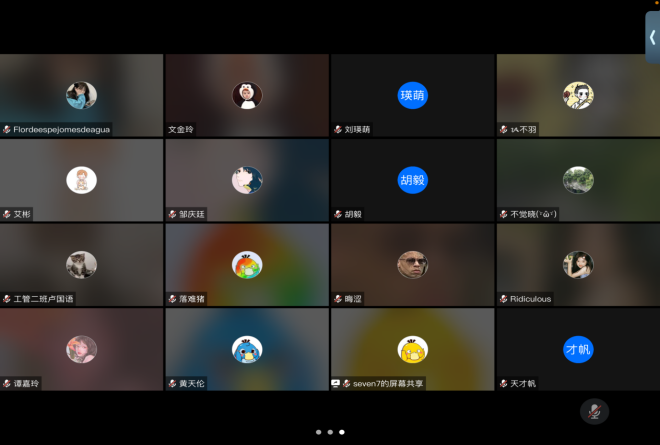Select the blue 瑛萌 avatar circle
This screenshot has height=445, width=660.
[412, 95]
